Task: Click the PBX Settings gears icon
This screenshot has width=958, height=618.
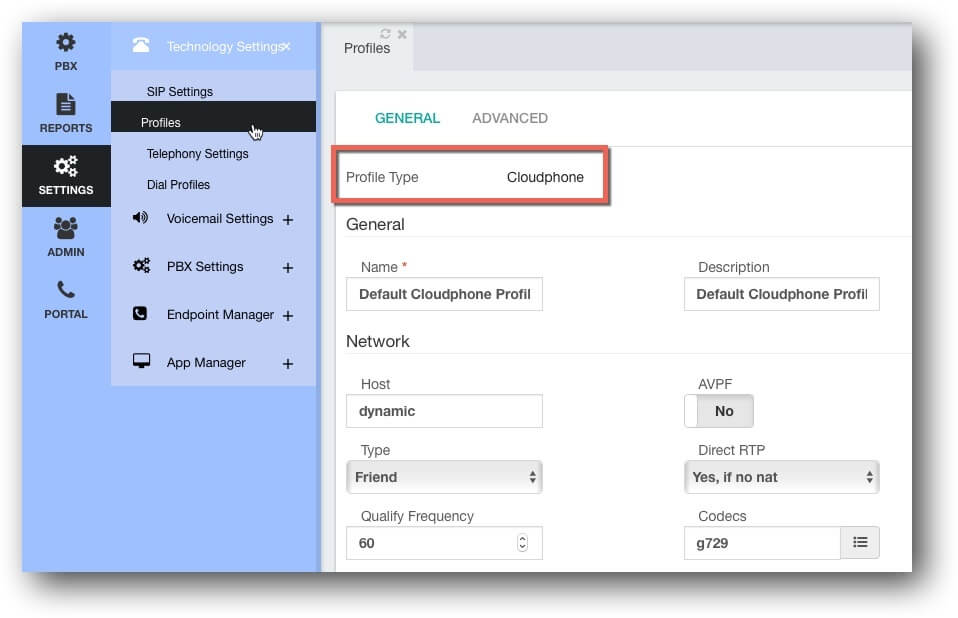Action: (x=141, y=266)
